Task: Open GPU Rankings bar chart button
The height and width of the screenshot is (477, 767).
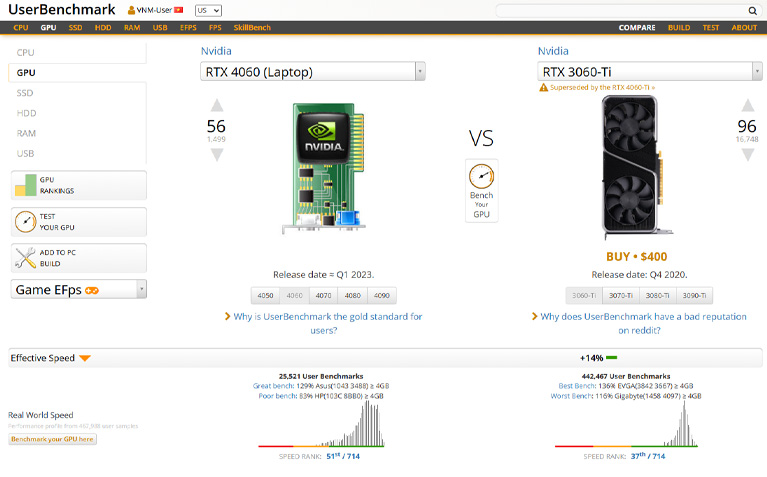Action: pyautogui.click(x=79, y=185)
